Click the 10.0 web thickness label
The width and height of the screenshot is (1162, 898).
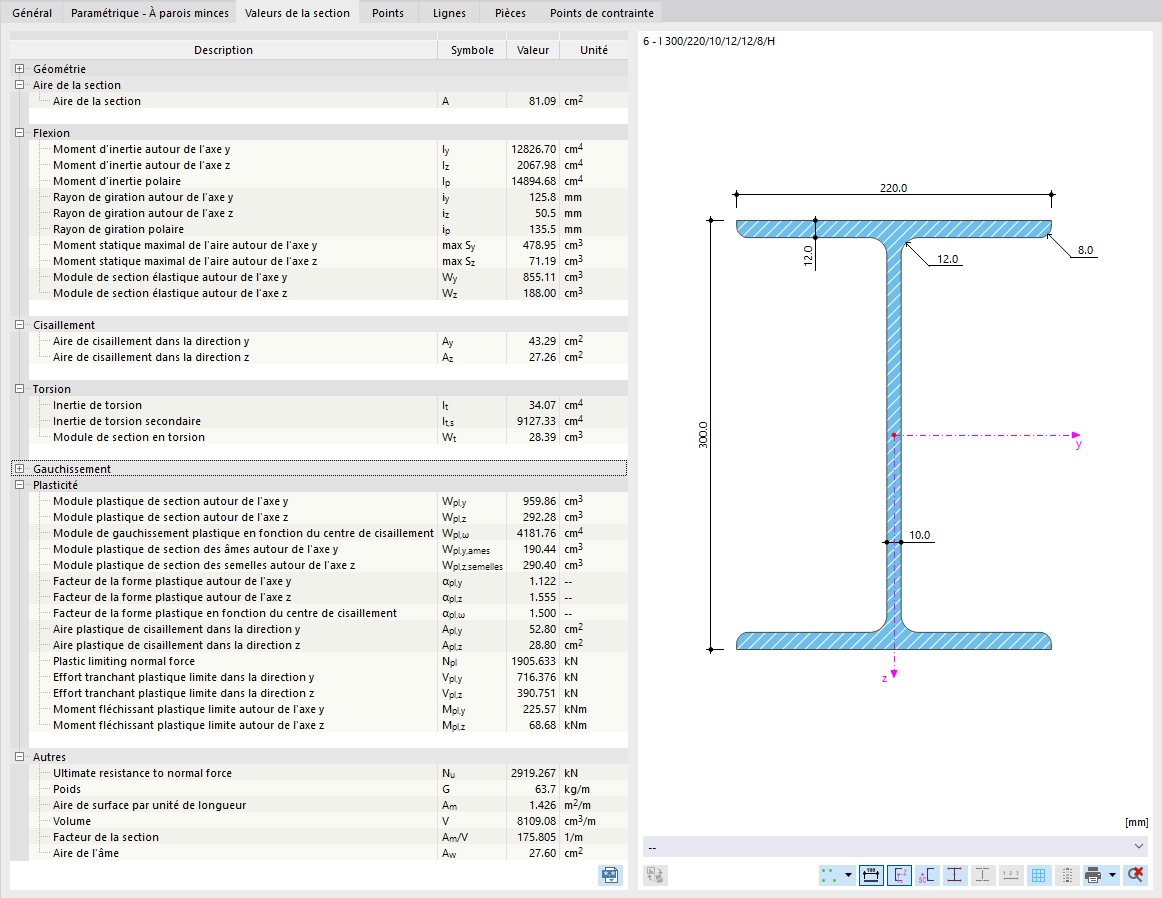[919, 535]
